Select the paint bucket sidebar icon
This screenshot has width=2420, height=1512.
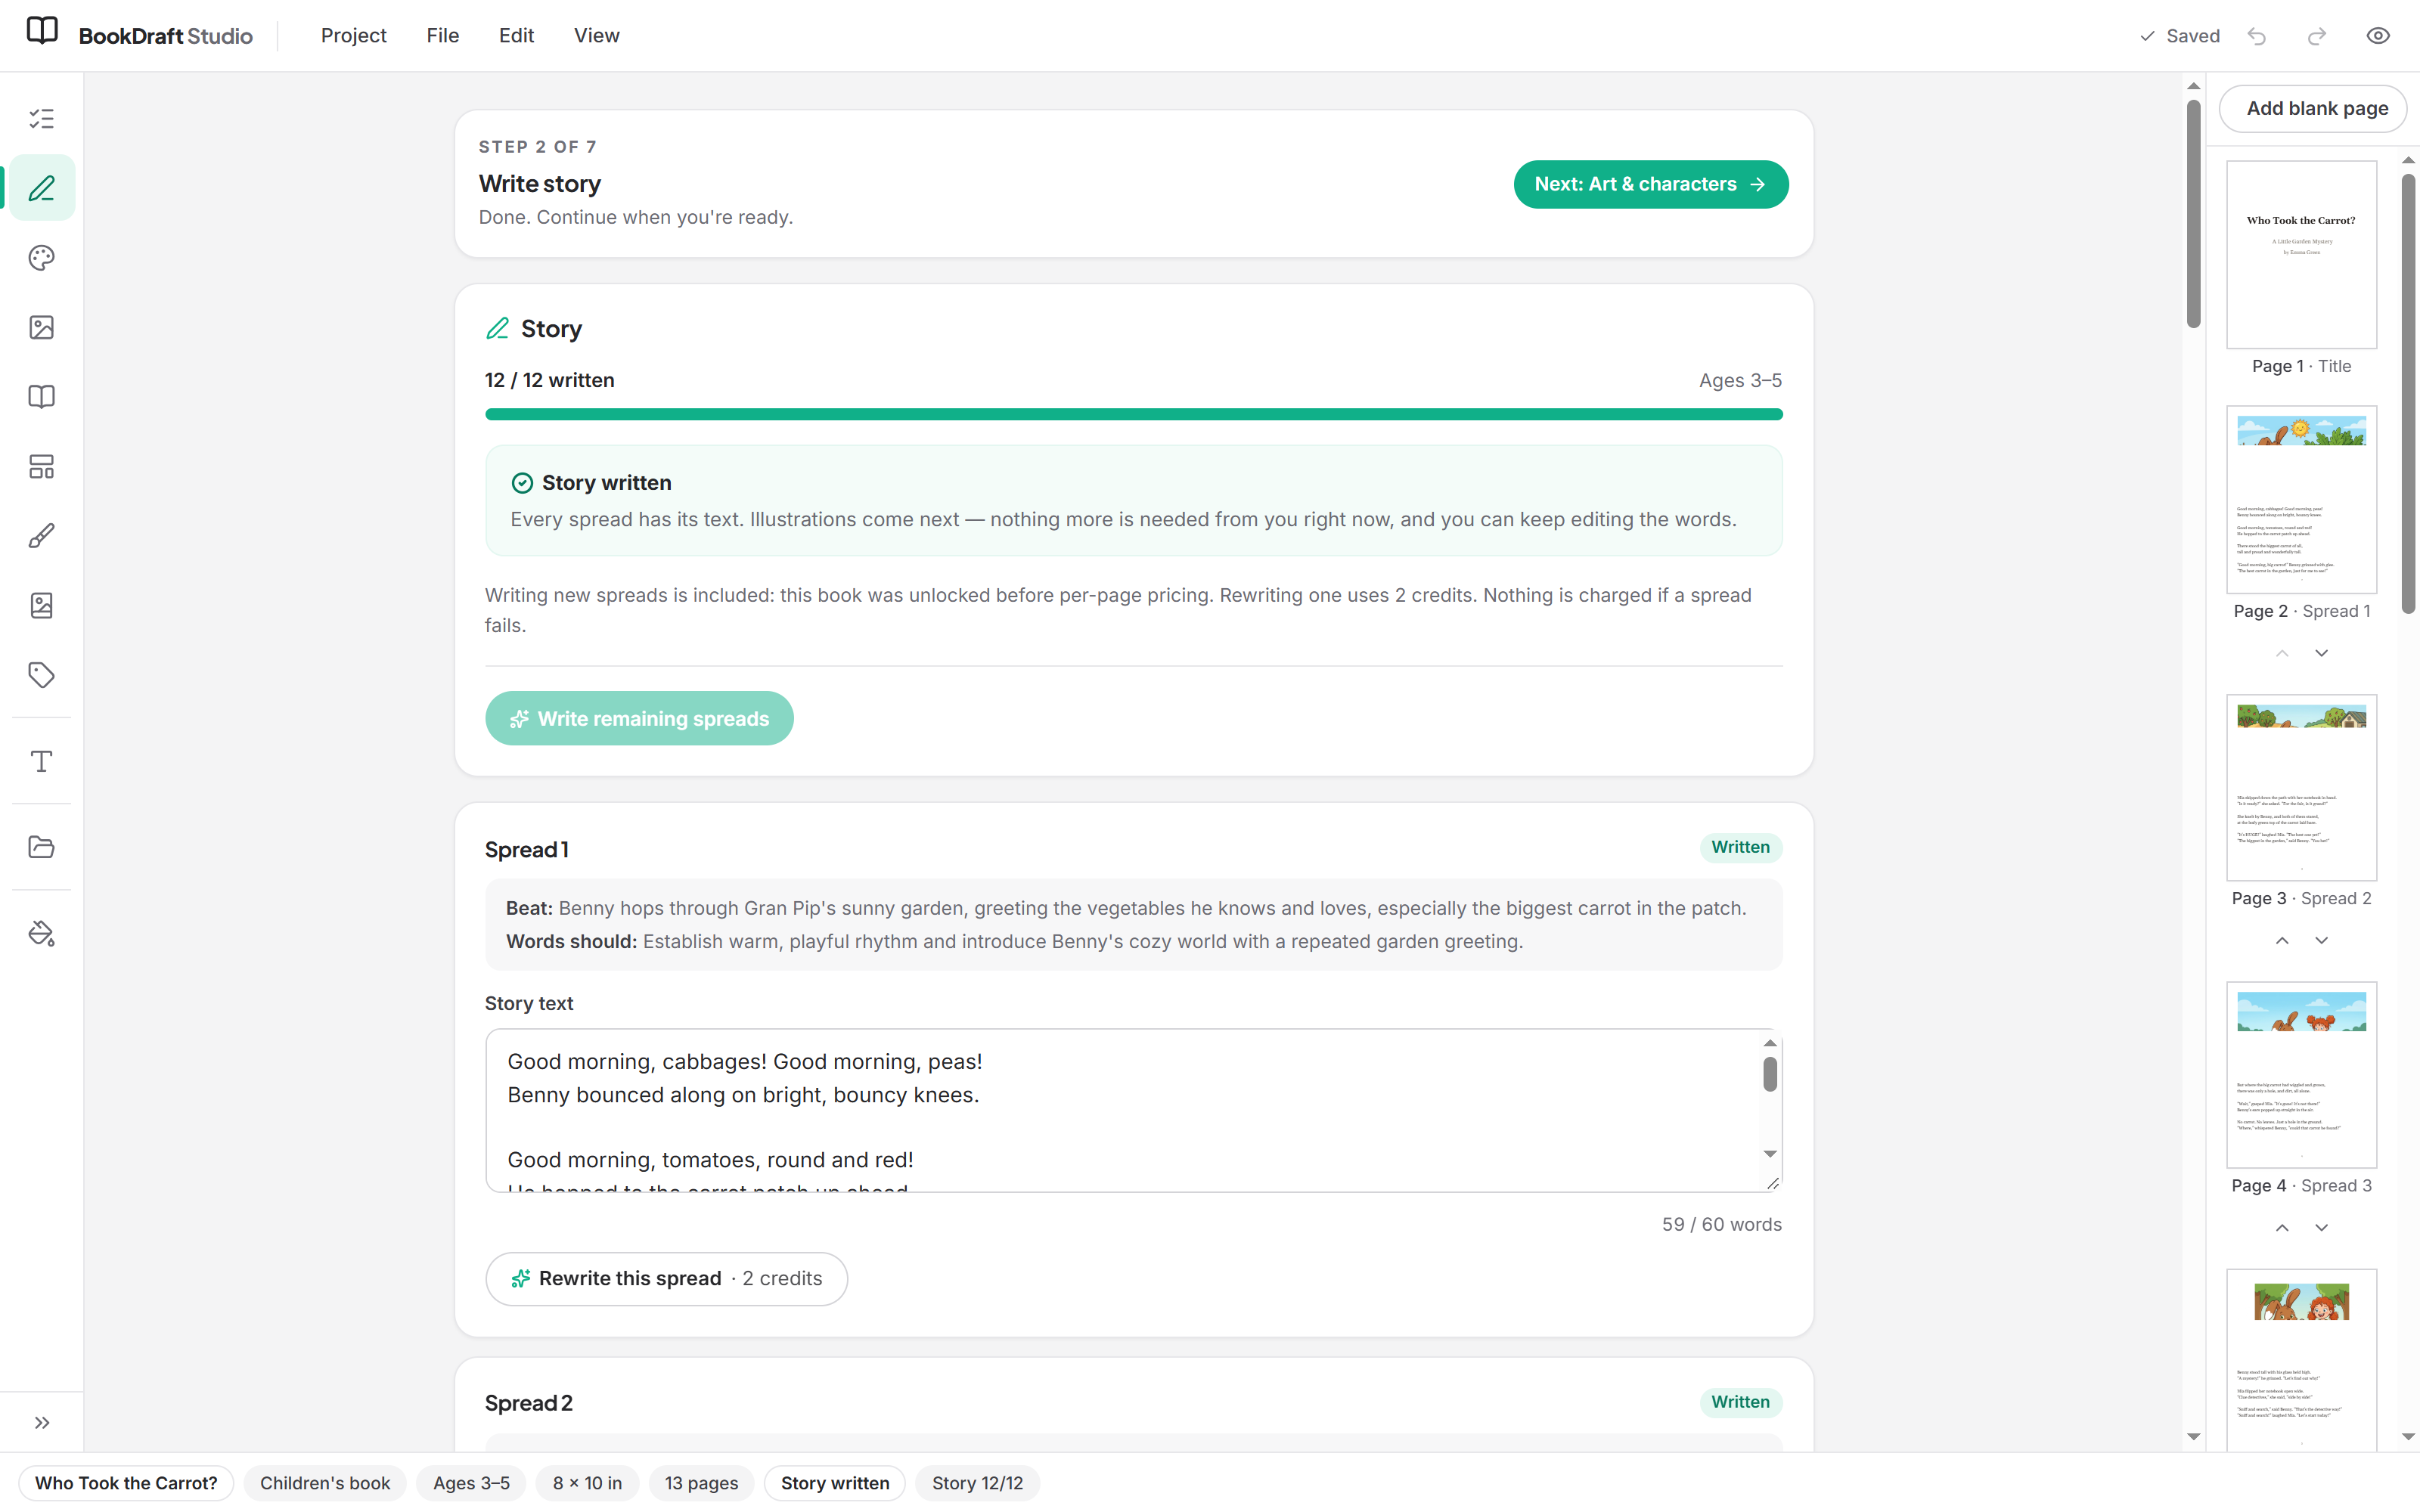click(41, 933)
